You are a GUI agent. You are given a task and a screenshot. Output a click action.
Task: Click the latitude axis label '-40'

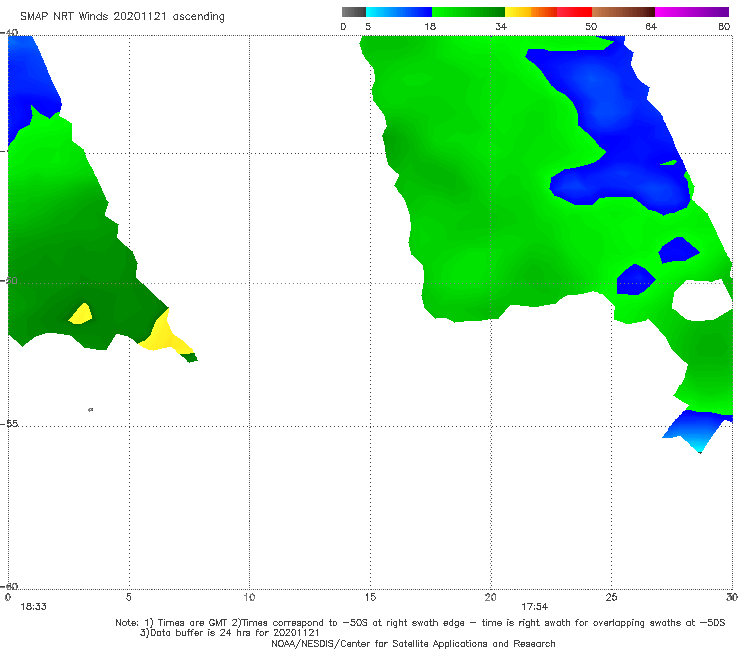(9, 33)
